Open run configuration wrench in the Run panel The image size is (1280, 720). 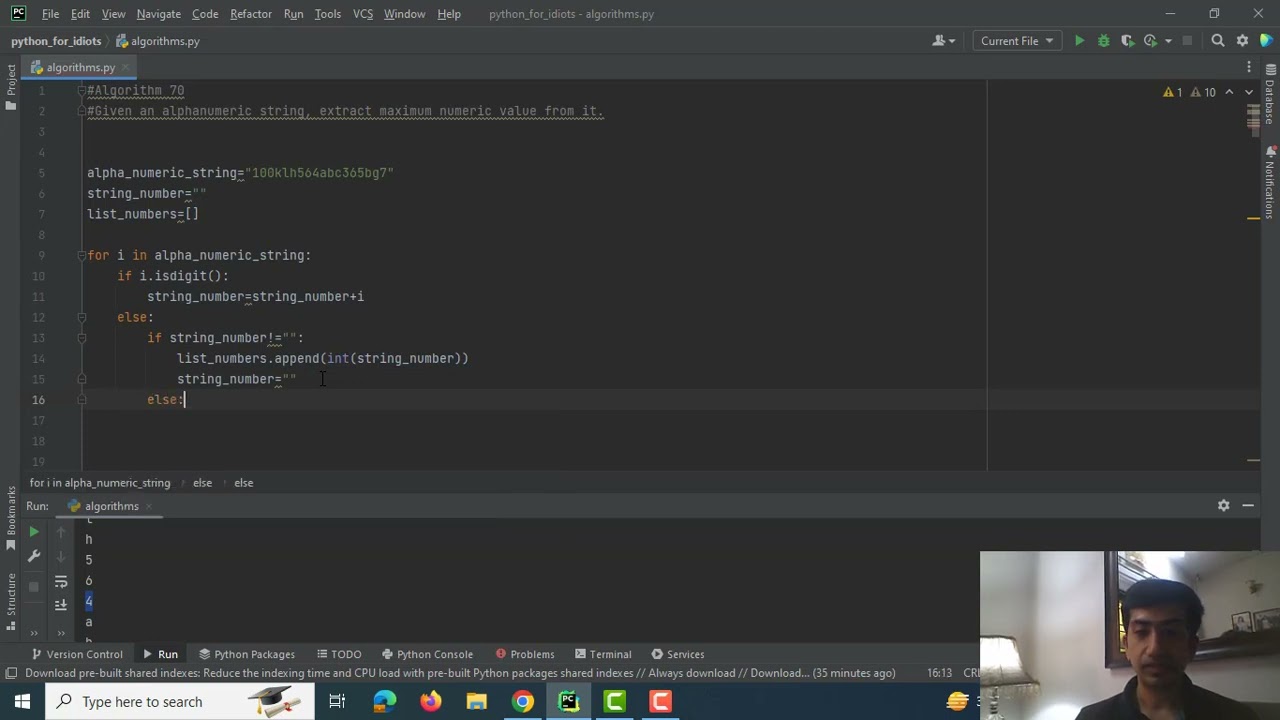(34, 556)
